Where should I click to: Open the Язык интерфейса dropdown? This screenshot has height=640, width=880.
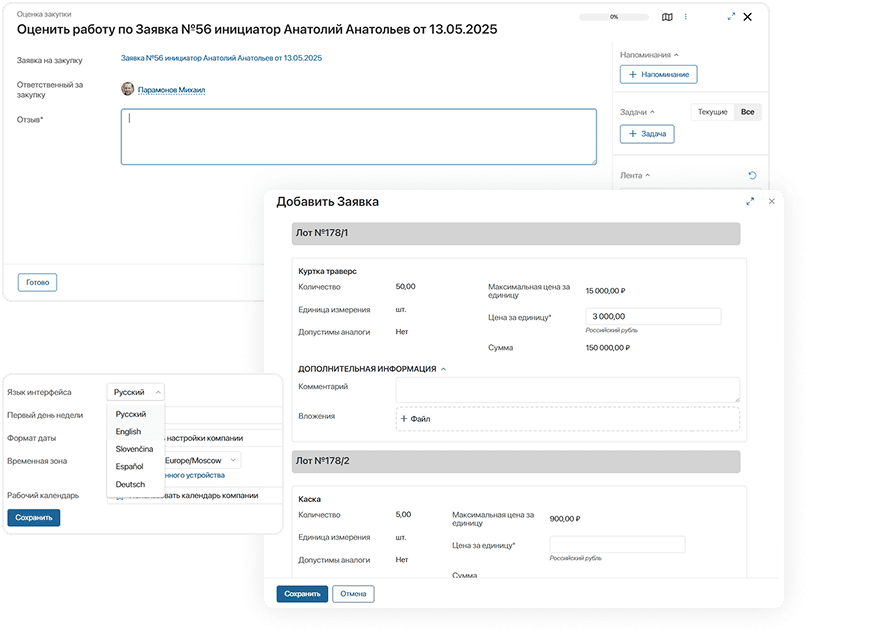(x=135, y=392)
